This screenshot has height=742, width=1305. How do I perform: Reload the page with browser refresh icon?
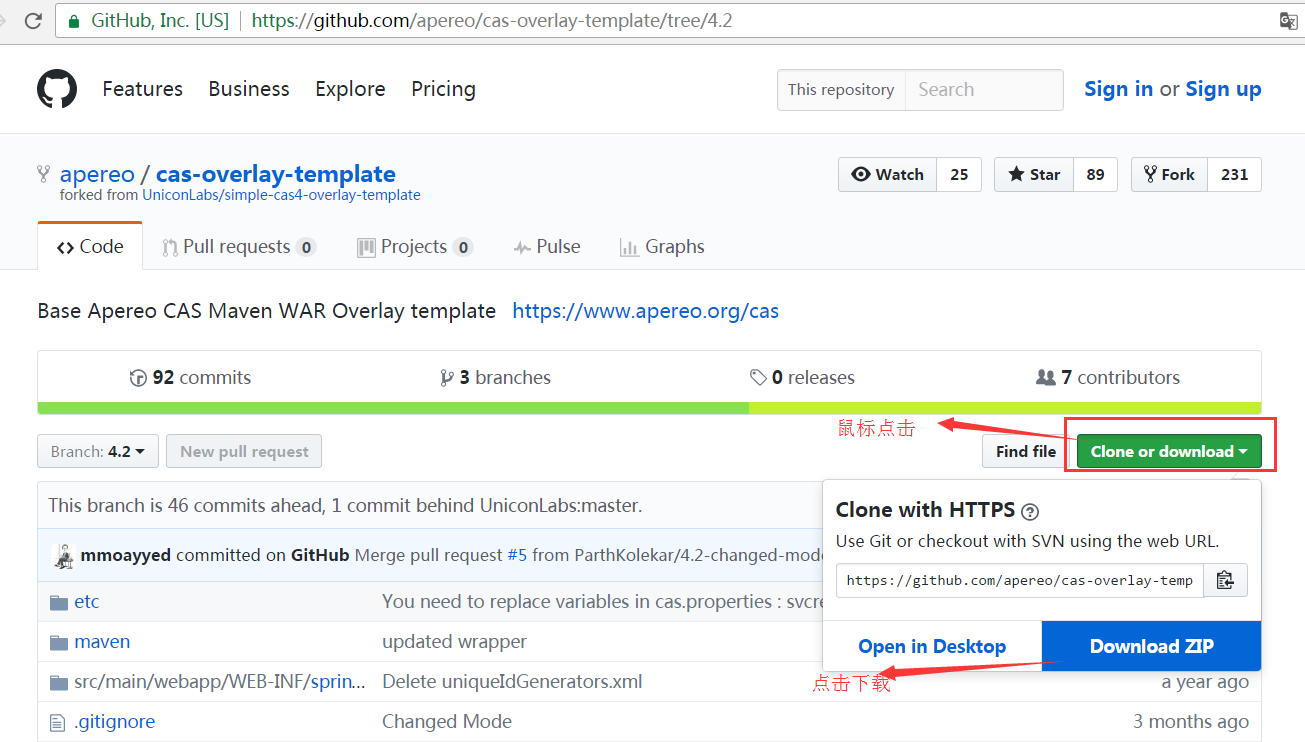[x=33, y=20]
